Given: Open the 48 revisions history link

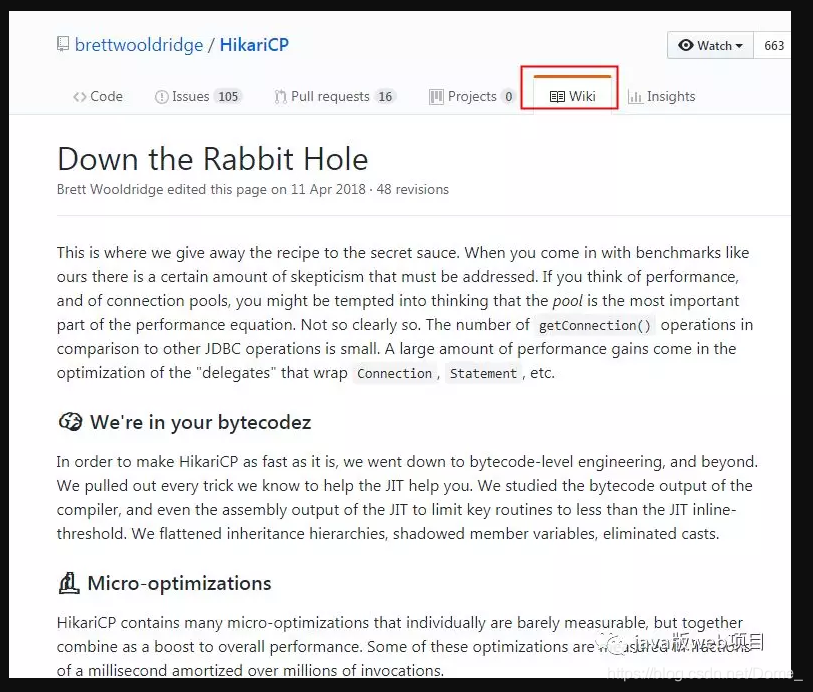Looking at the screenshot, I should coord(412,189).
